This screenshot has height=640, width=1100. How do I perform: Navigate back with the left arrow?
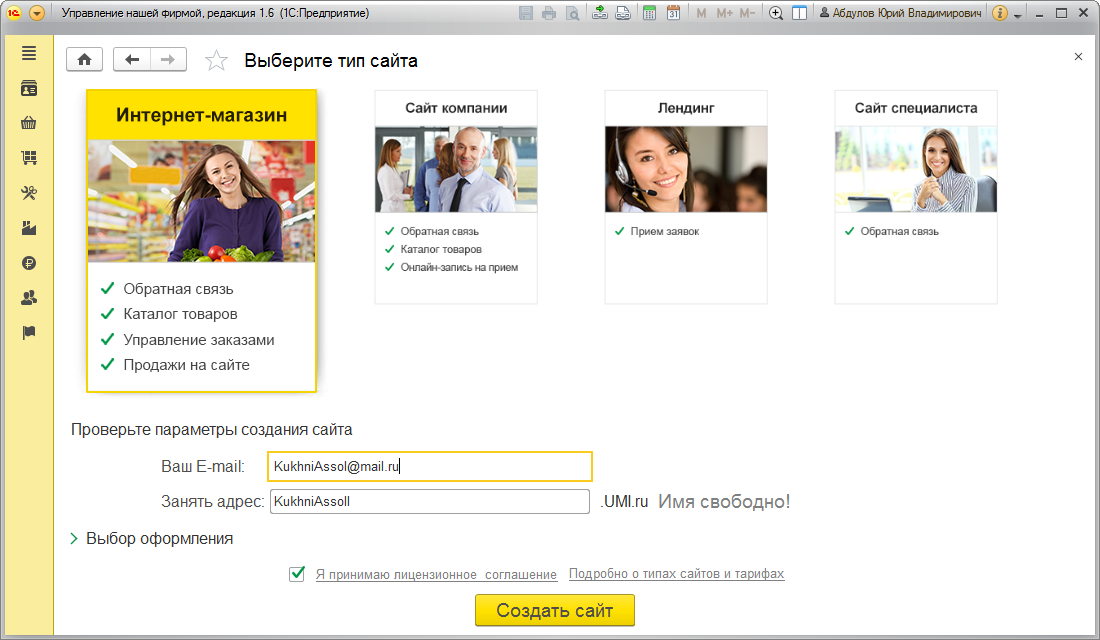tap(132, 60)
